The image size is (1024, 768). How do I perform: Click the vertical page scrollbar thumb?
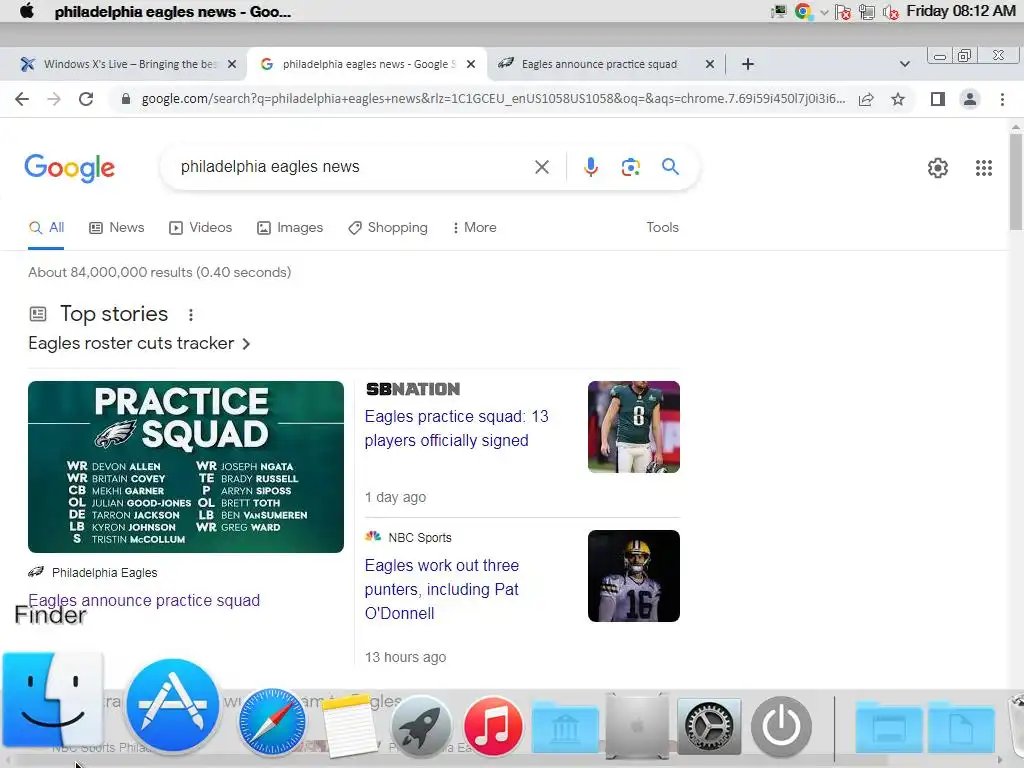(1016, 182)
